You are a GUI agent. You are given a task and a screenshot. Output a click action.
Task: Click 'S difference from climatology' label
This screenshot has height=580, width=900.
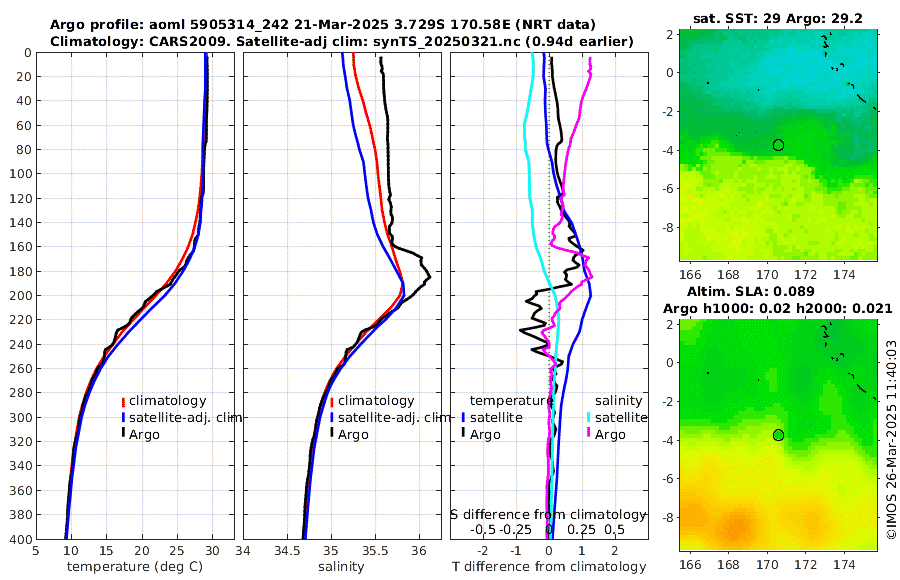click(x=548, y=515)
